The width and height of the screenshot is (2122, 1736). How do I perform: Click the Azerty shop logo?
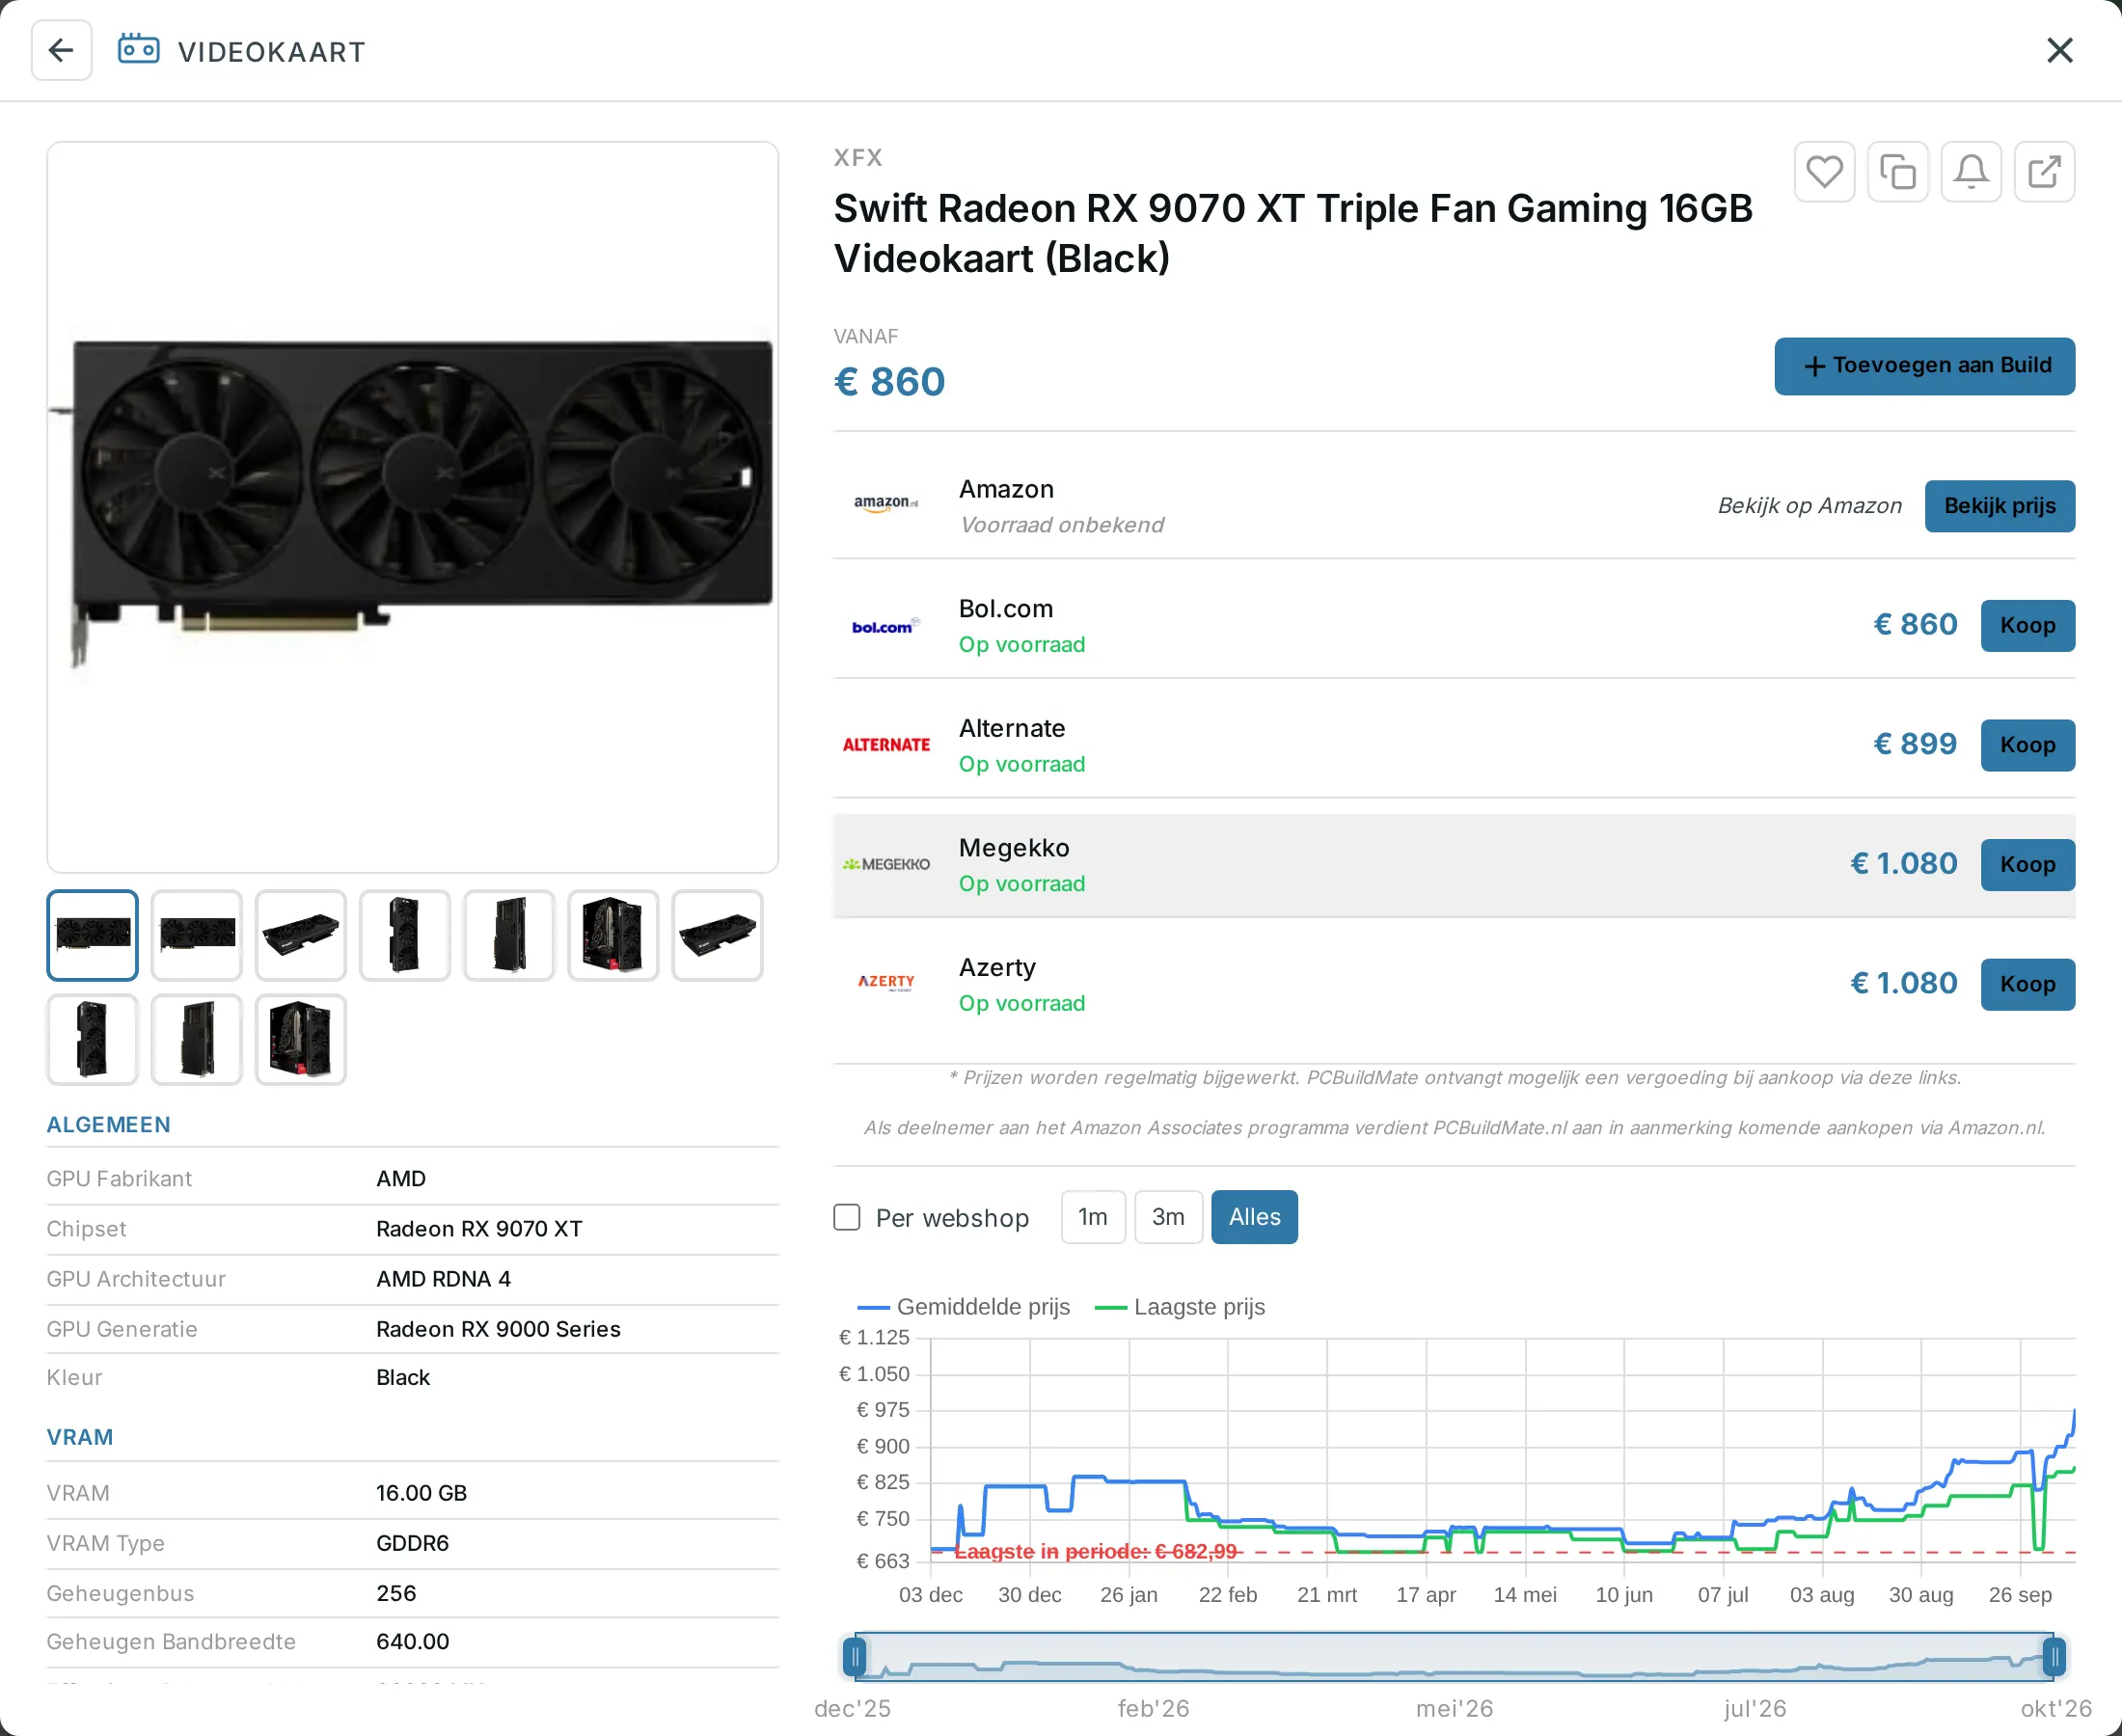(886, 983)
